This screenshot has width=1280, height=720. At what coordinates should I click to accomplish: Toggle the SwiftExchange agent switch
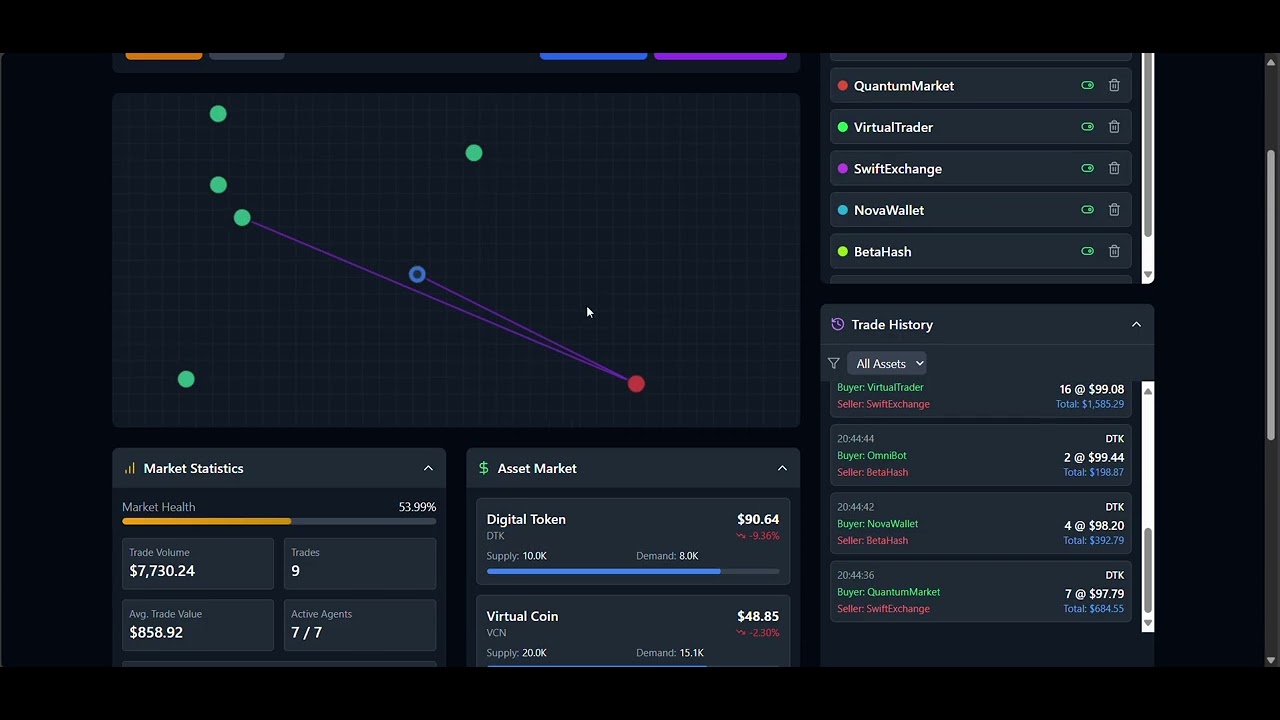(1088, 169)
